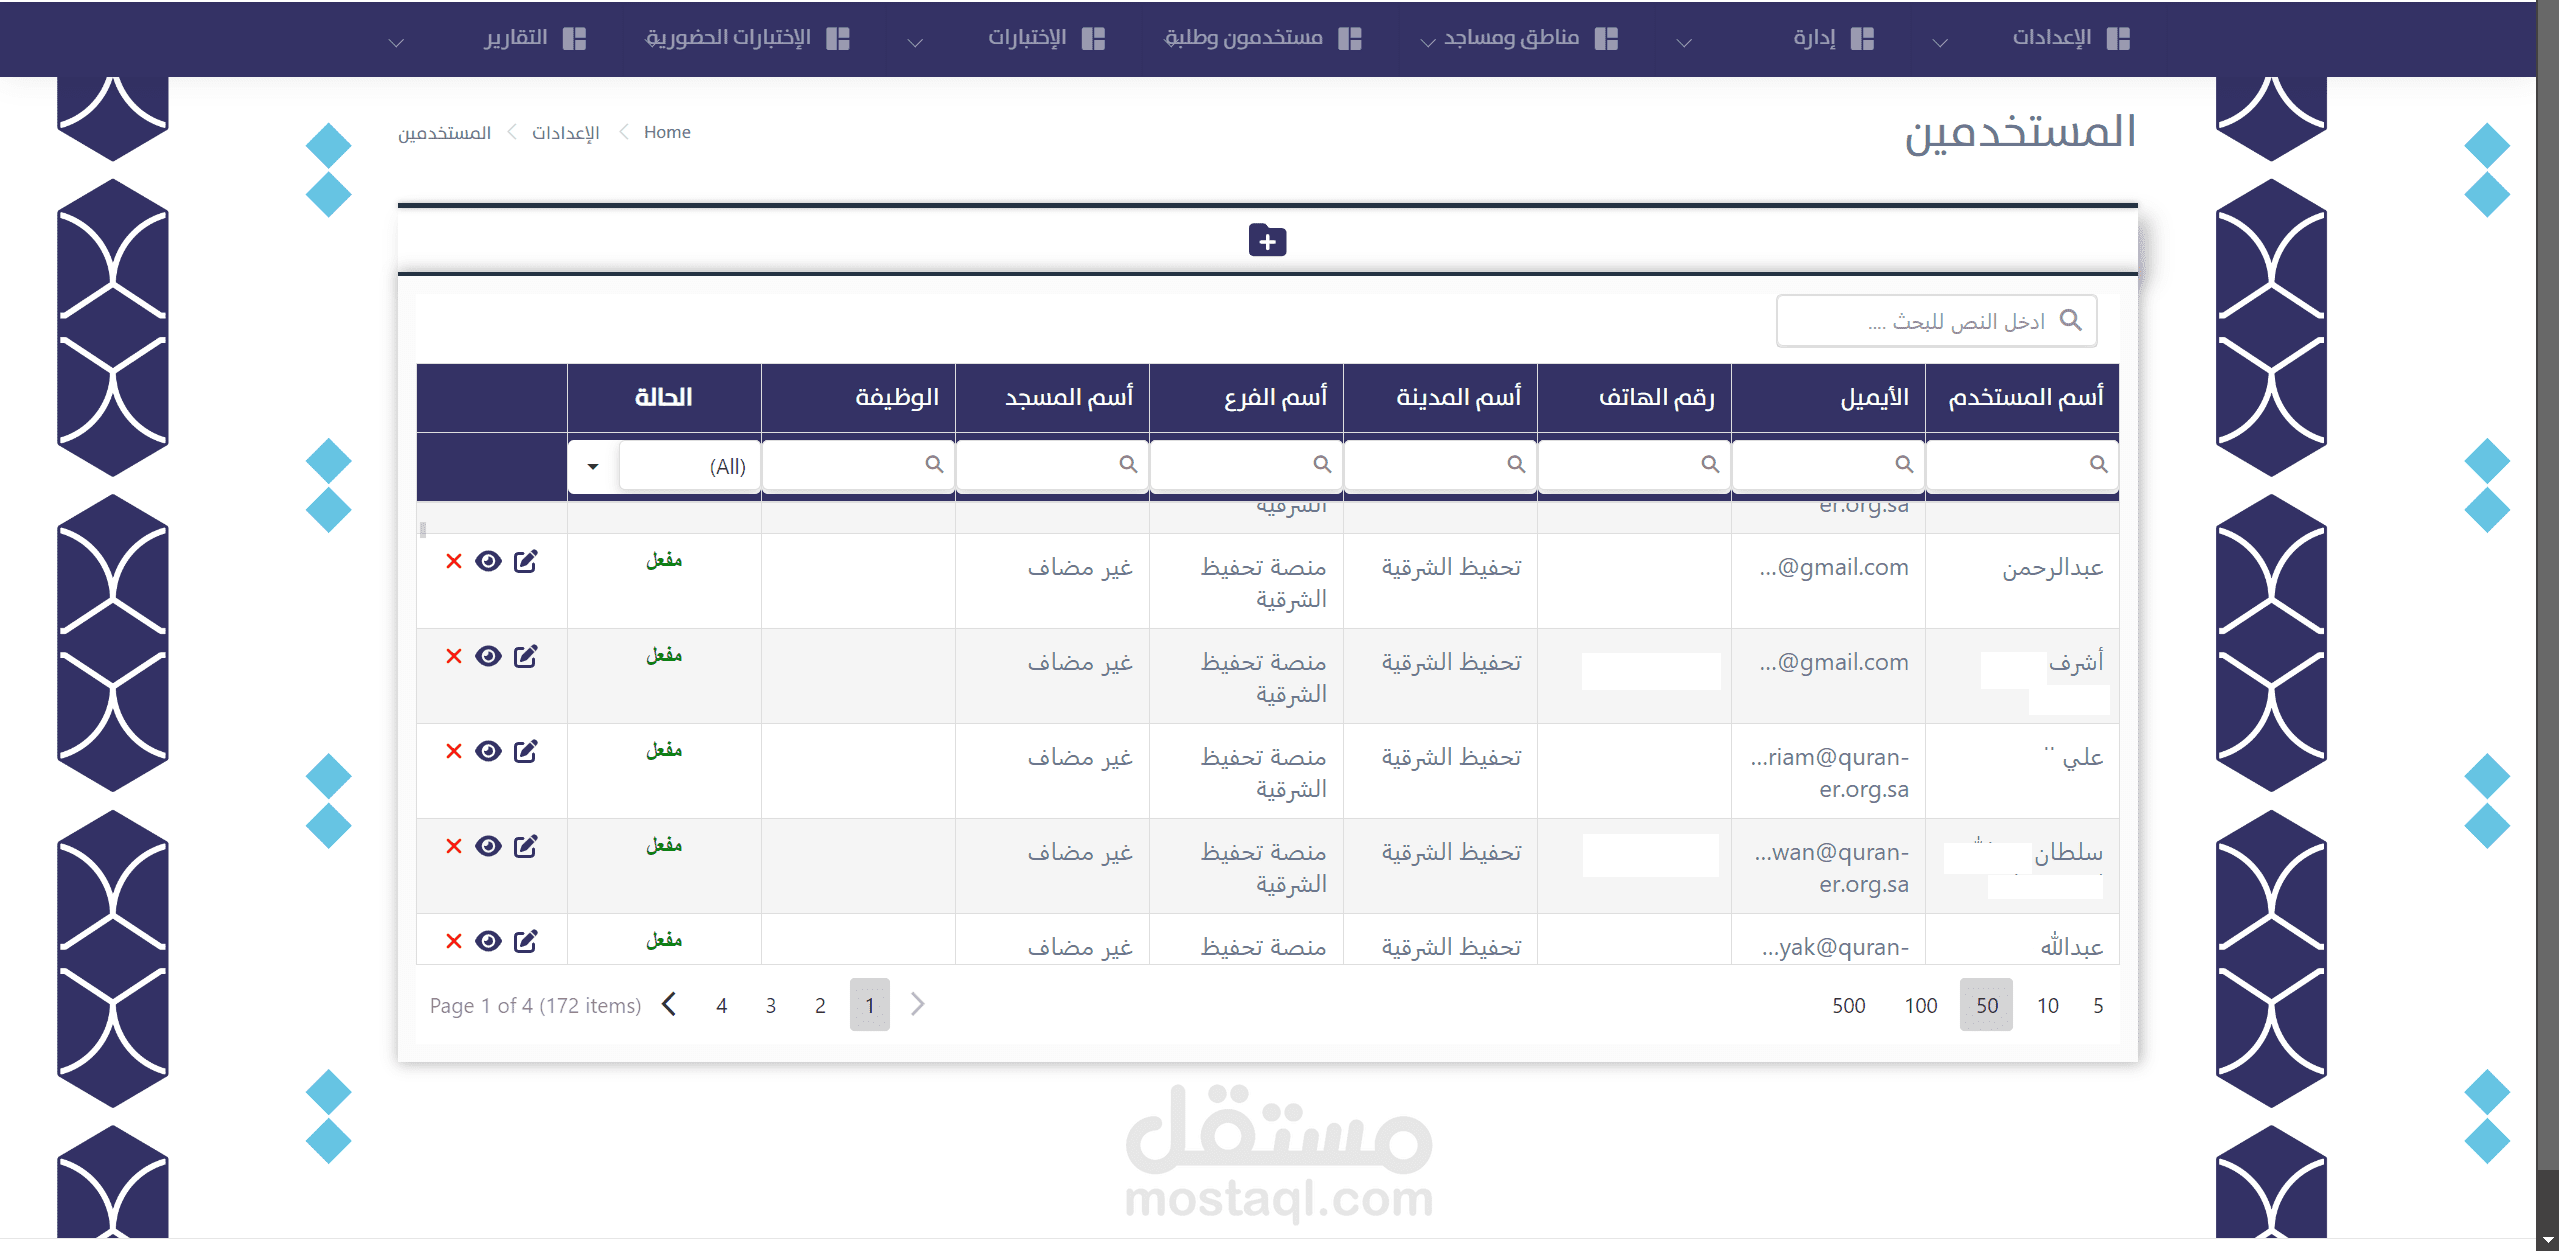View details eye icon for سلطان

point(488,846)
